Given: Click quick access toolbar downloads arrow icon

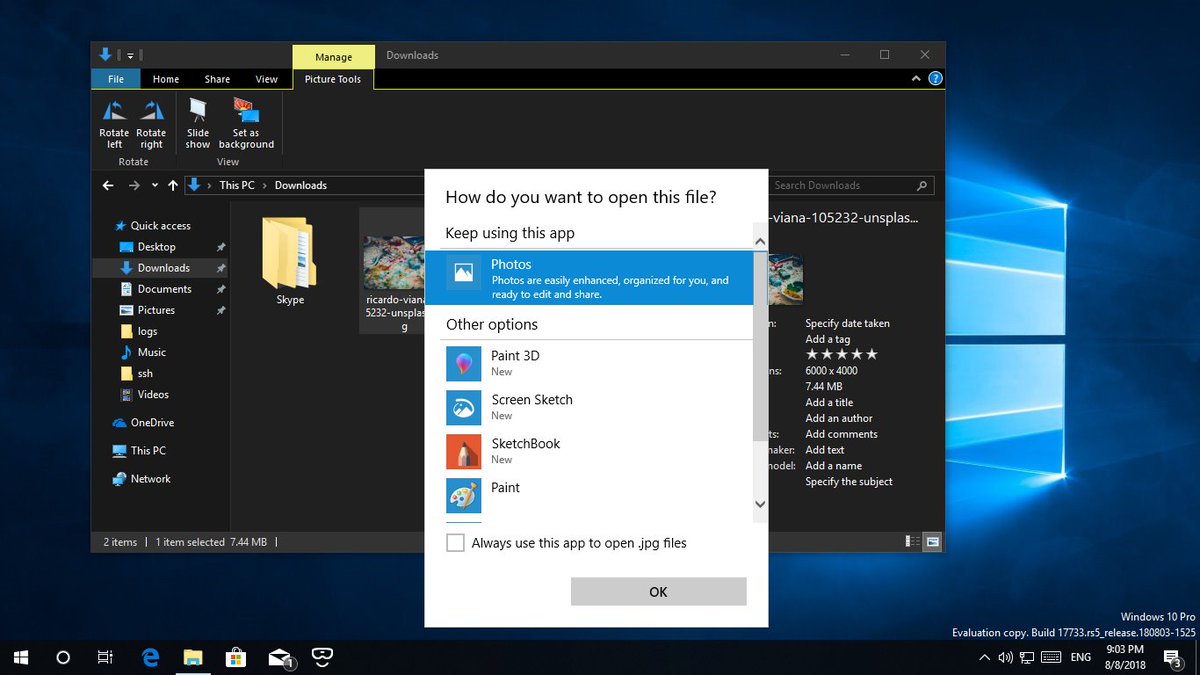Looking at the screenshot, I should 106,54.
